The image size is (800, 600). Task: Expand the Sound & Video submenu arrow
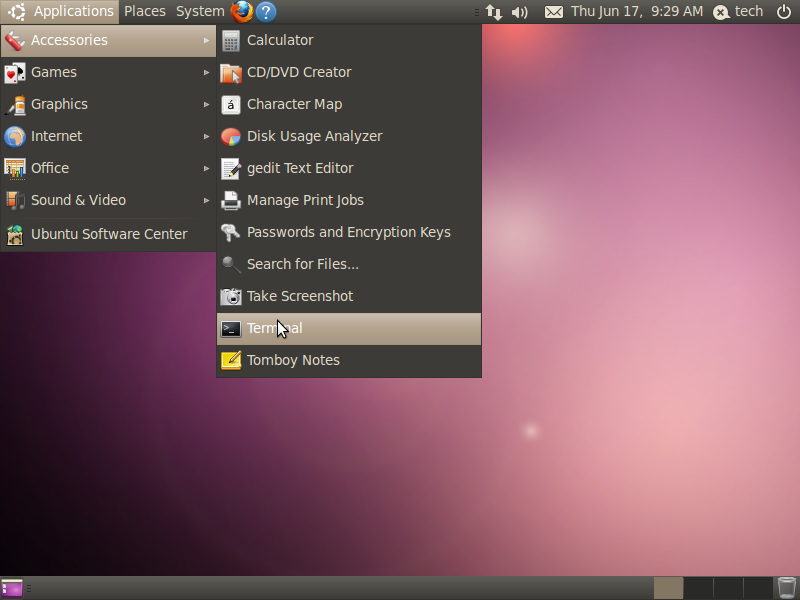pos(207,201)
